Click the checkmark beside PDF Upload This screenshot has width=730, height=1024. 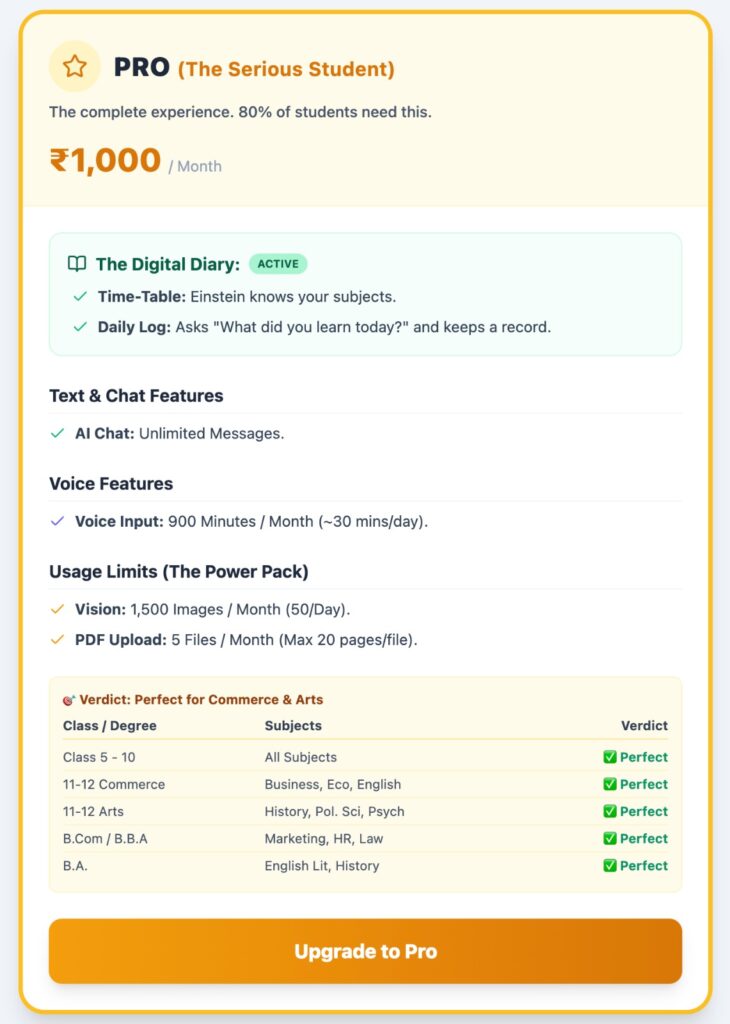[58, 639]
